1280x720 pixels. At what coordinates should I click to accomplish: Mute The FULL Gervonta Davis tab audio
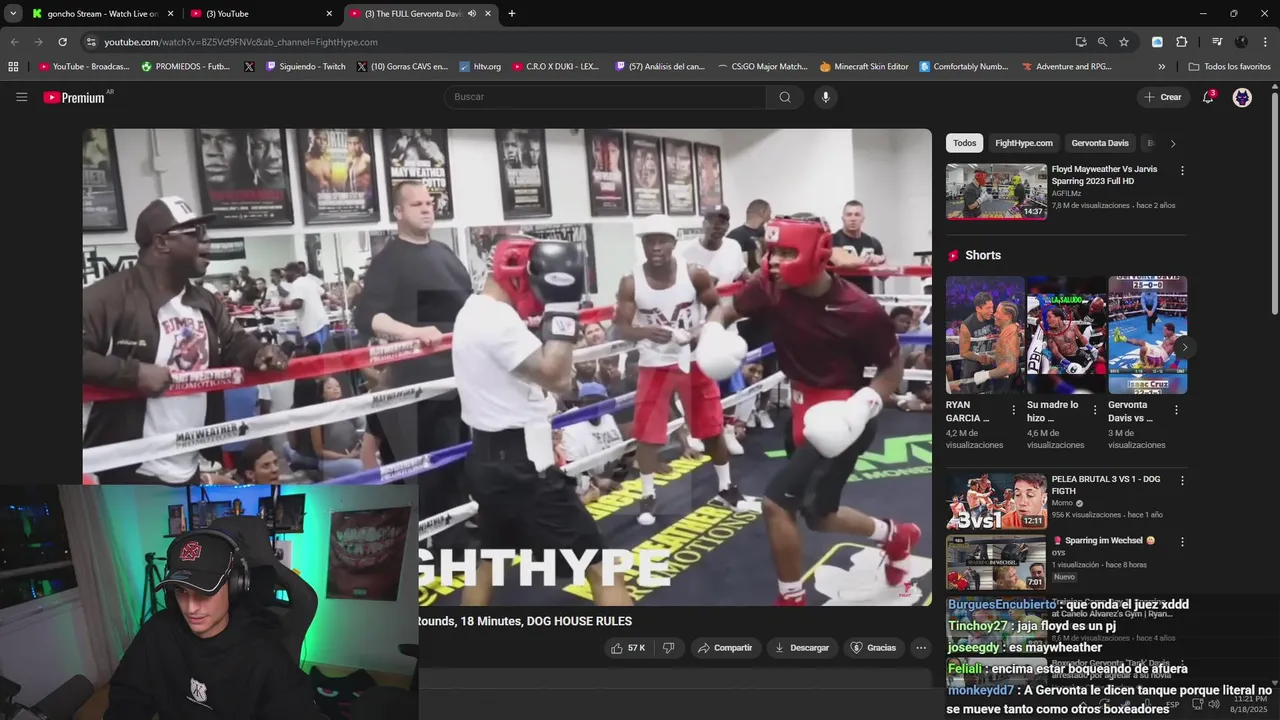[x=472, y=13]
